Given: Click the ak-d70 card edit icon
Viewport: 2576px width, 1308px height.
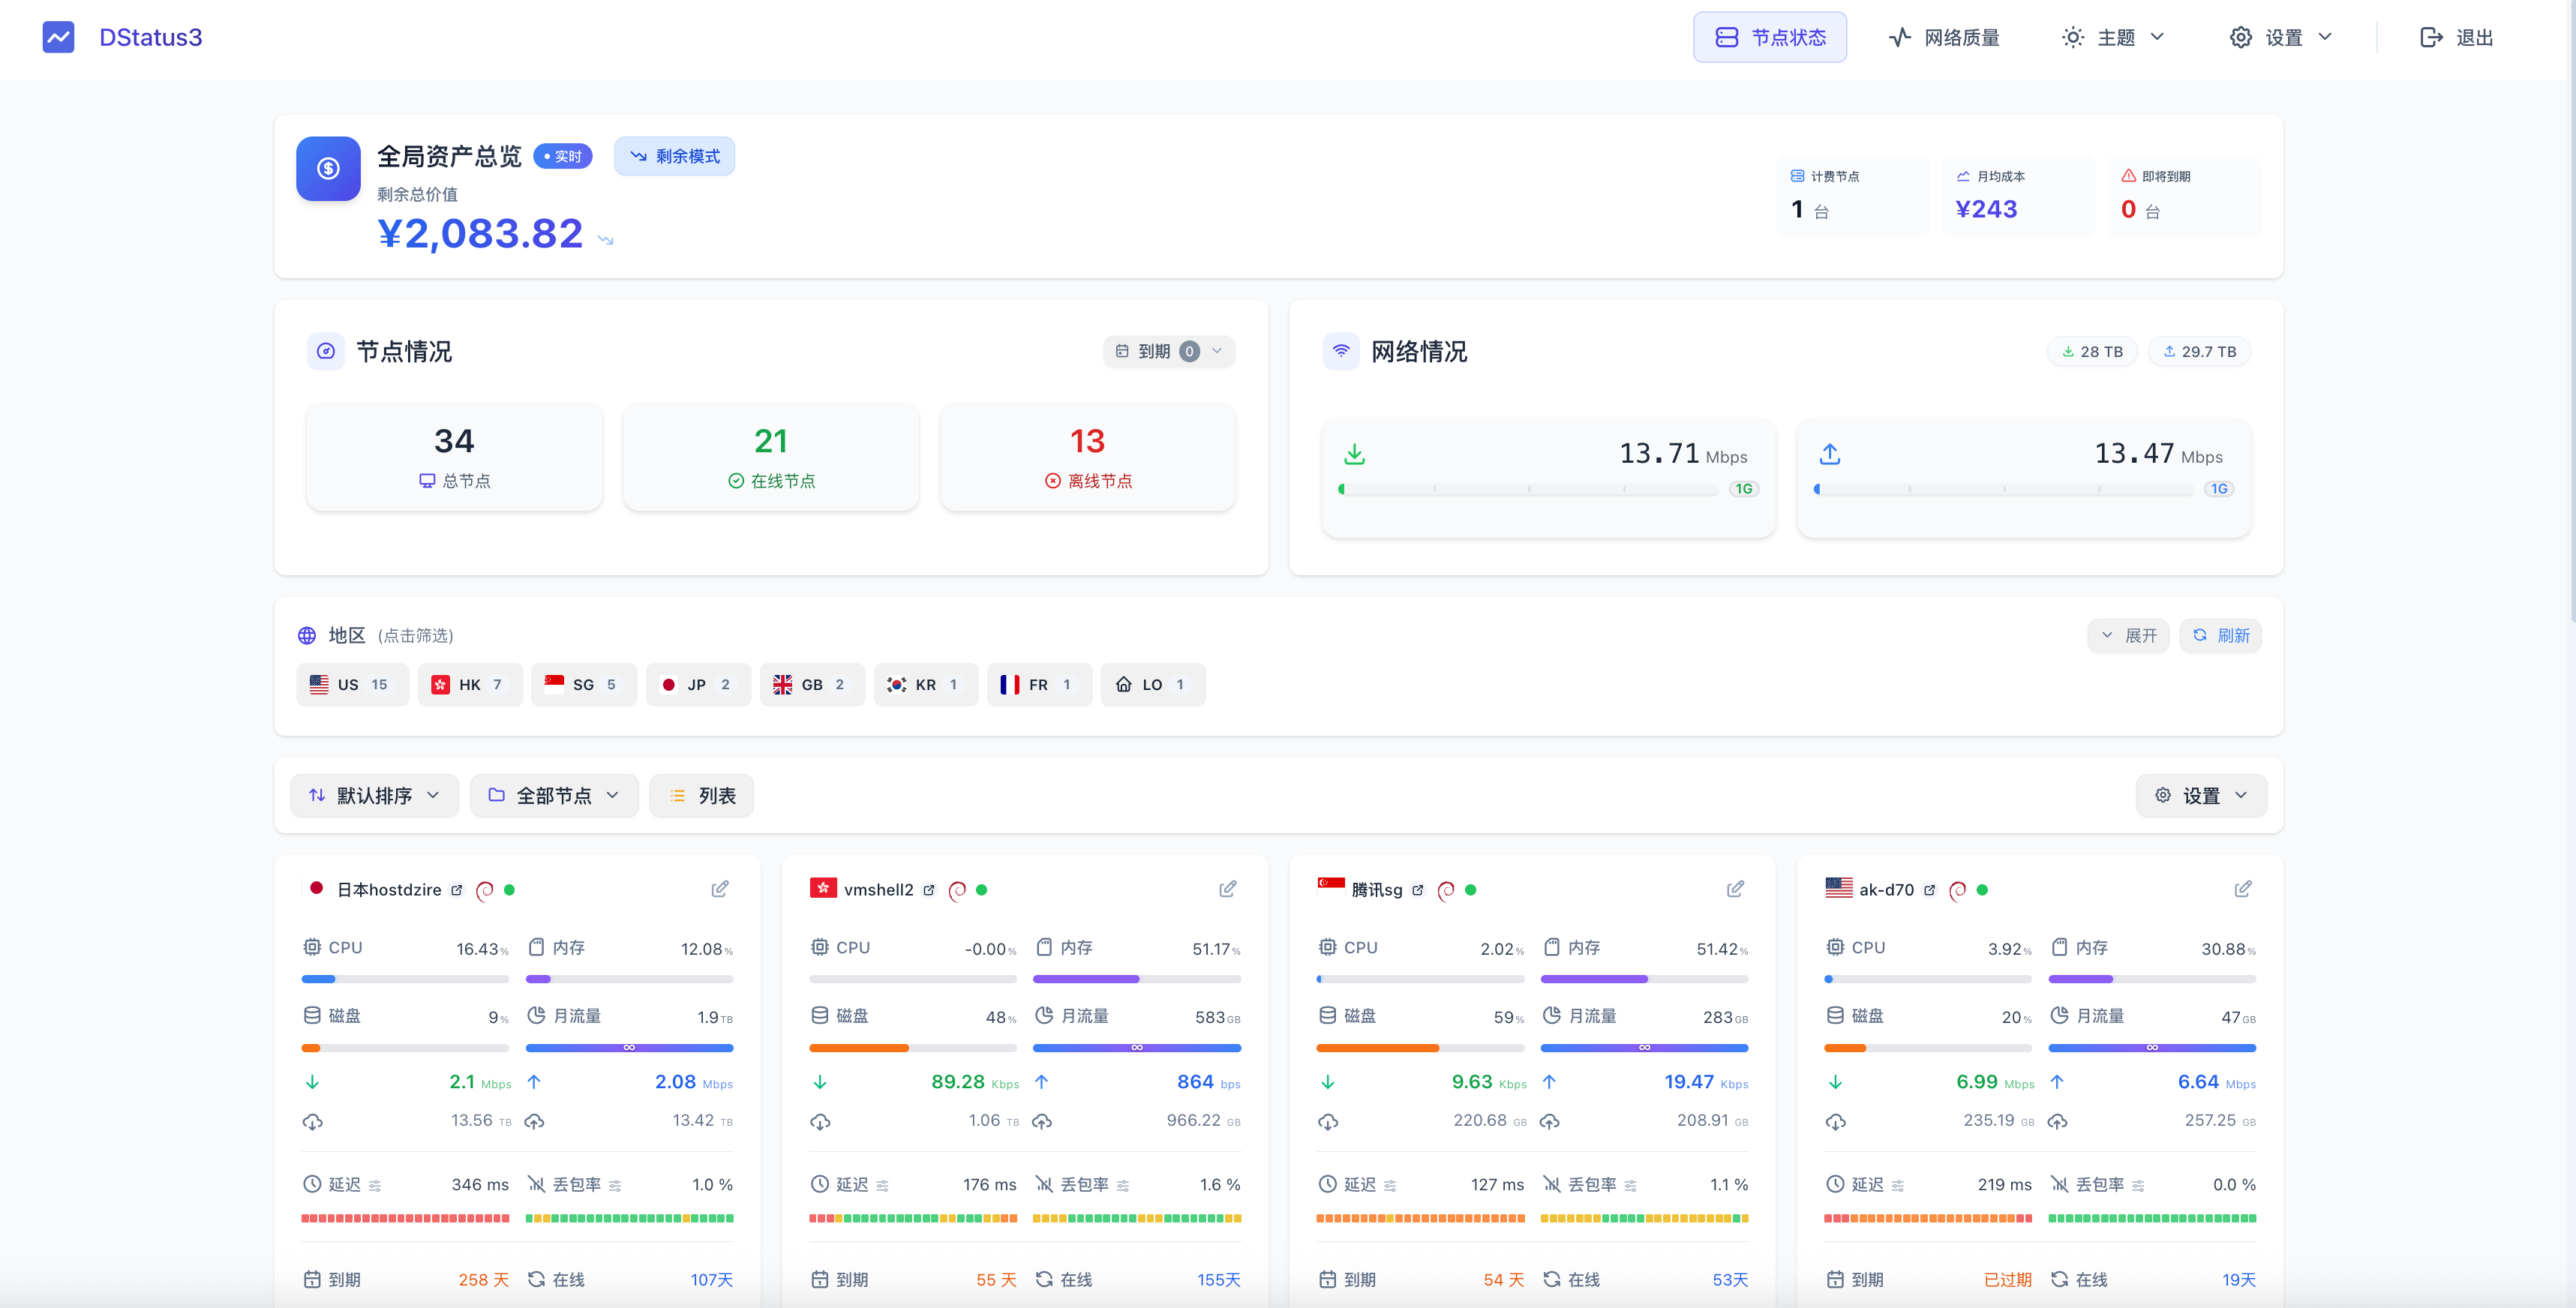Looking at the screenshot, I should tap(2242, 889).
